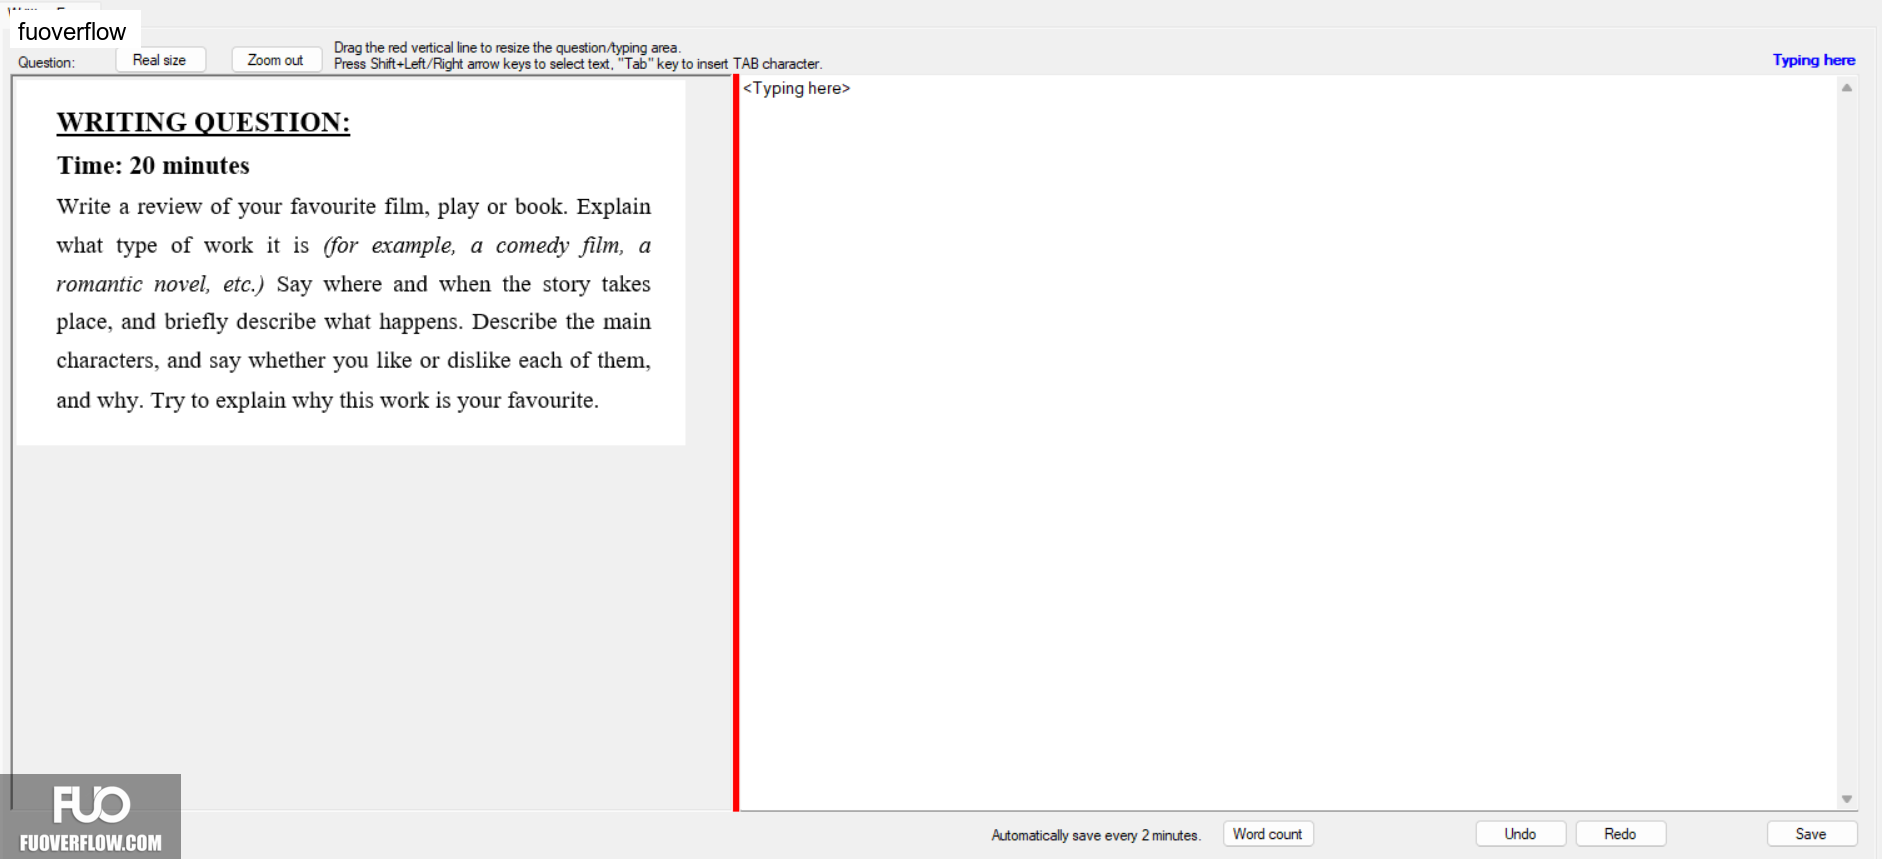The width and height of the screenshot is (1882, 859).
Task: Click the 'WRITING QUESTION:' heading
Action: [203, 122]
